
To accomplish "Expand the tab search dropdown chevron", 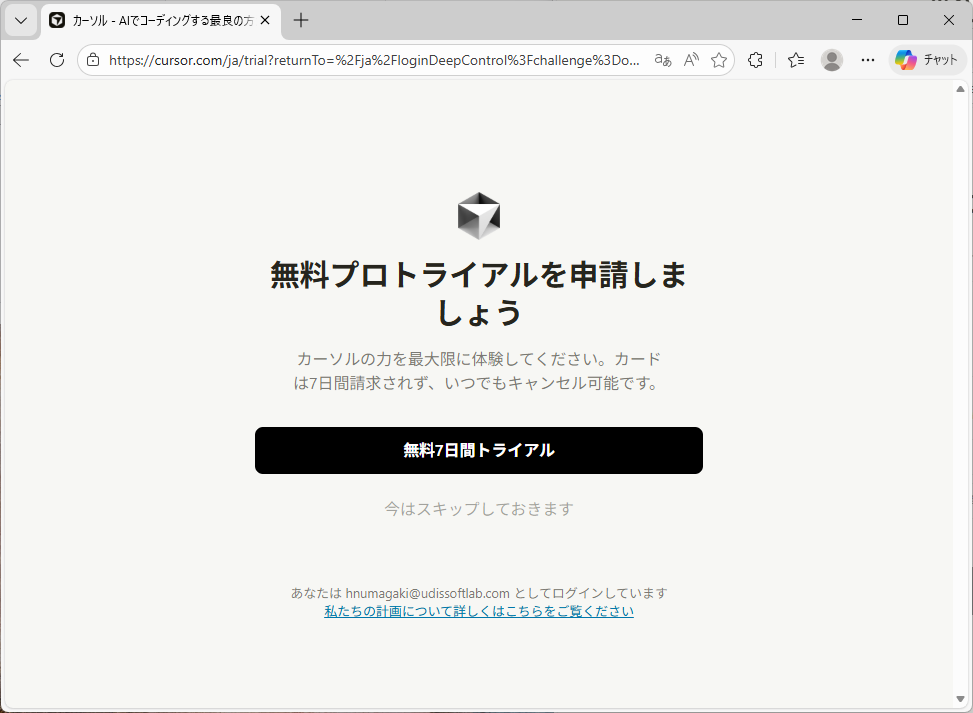I will point(21,20).
